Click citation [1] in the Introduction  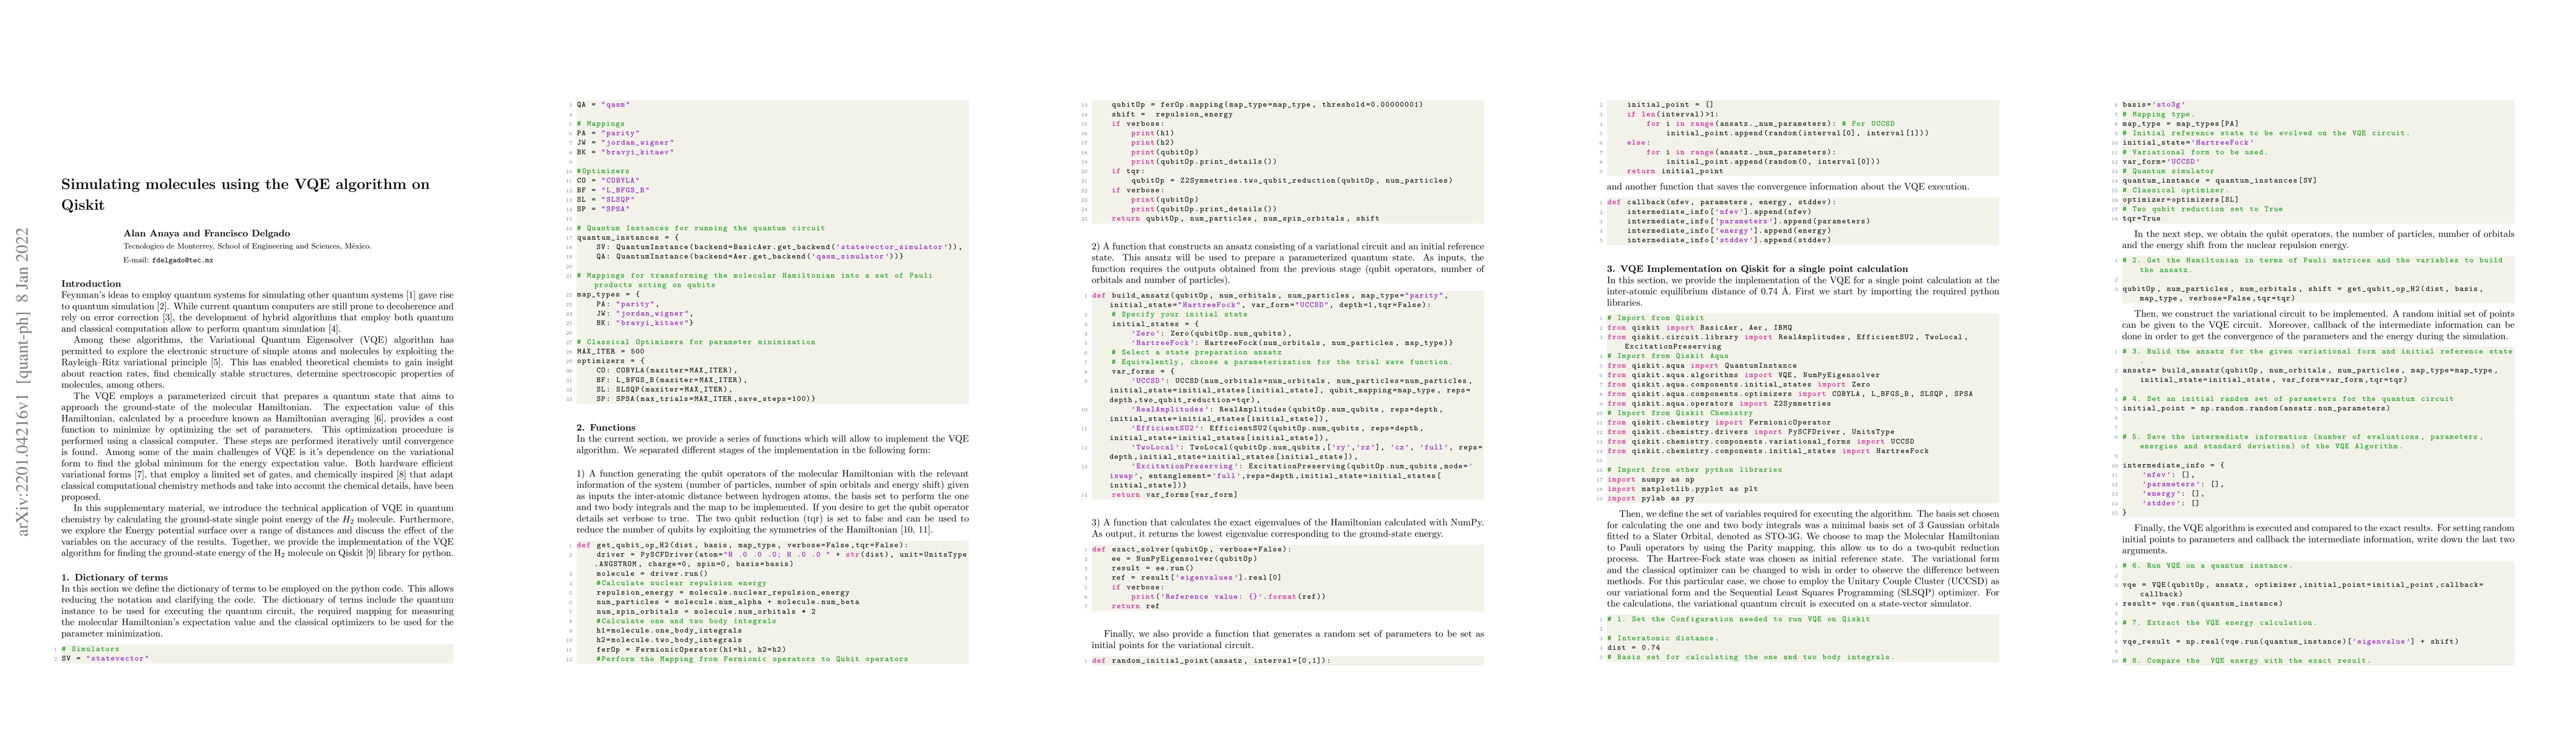[x=410, y=295]
